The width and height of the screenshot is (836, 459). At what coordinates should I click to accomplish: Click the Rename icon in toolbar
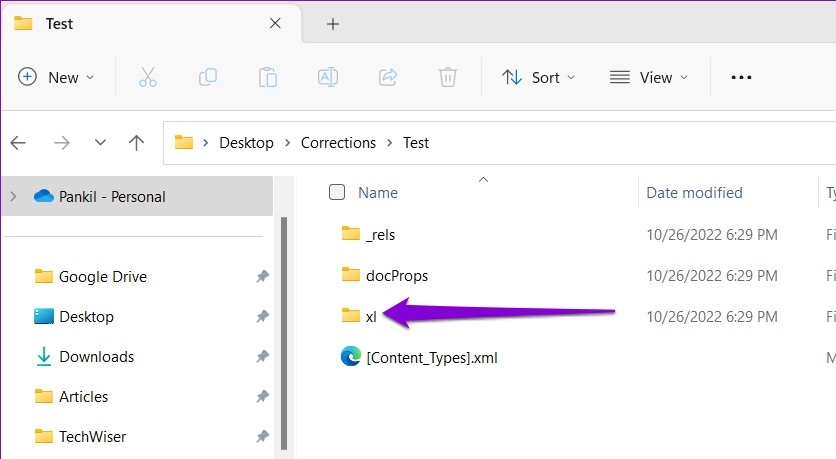click(328, 77)
